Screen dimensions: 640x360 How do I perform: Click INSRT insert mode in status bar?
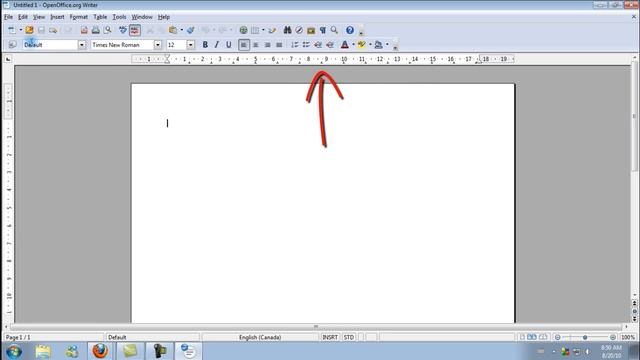(x=330, y=338)
